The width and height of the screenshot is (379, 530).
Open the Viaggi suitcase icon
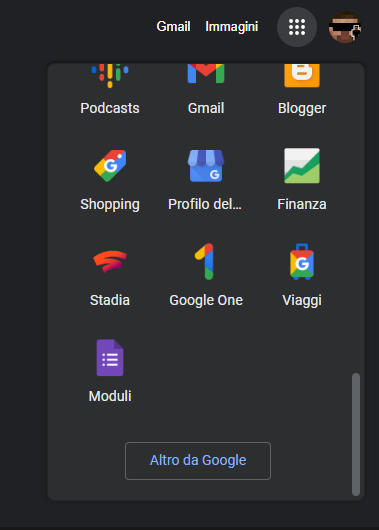[x=302, y=261]
